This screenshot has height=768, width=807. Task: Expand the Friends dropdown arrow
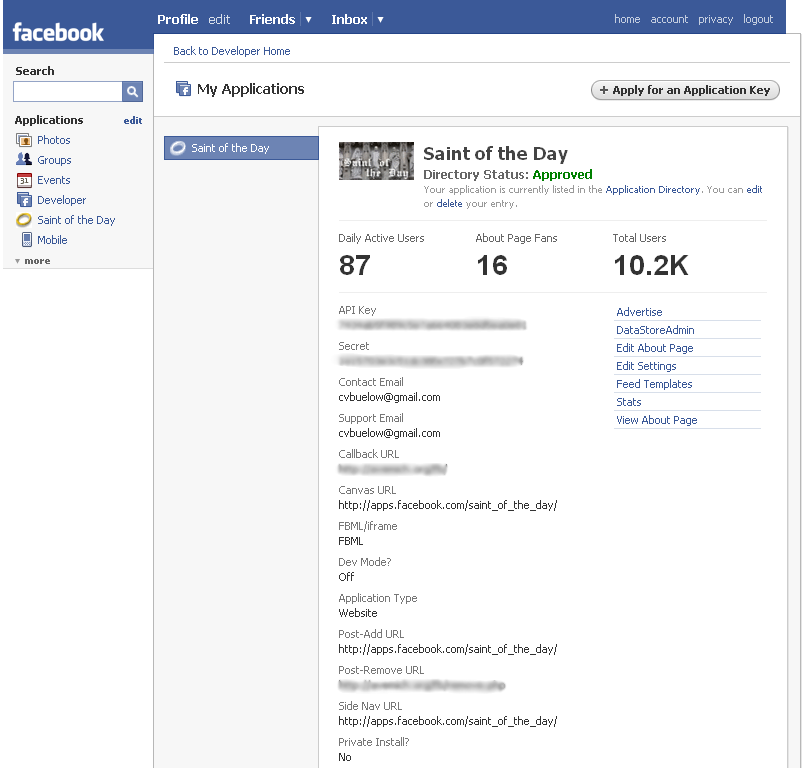click(308, 20)
